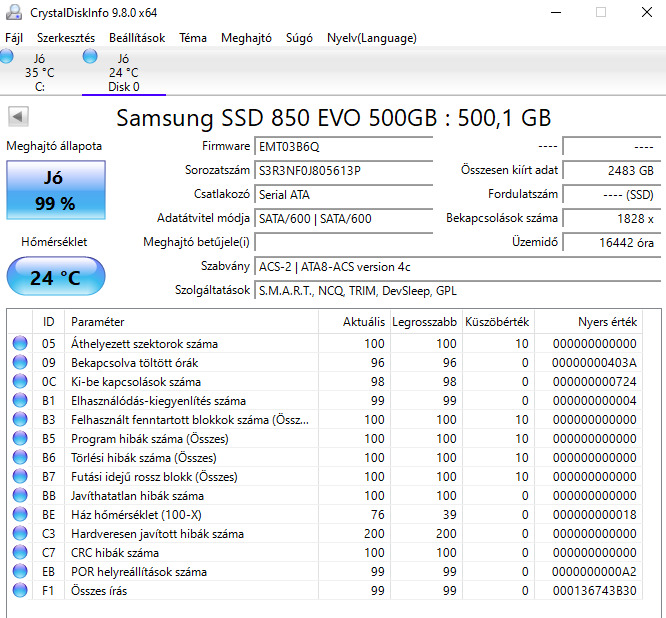
Task: Click the SATA/600 transfer mode field
Action: (343, 219)
